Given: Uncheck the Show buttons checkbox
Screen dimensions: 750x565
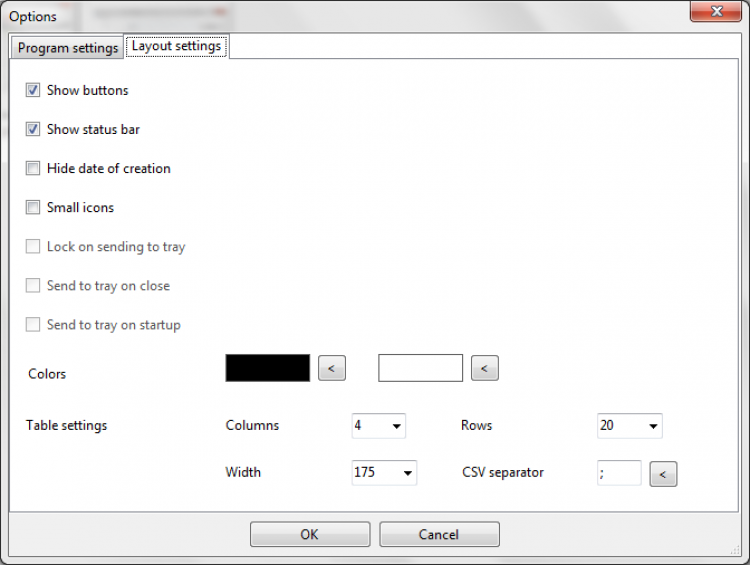Looking at the screenshot, I should click(x=33, y=90).
